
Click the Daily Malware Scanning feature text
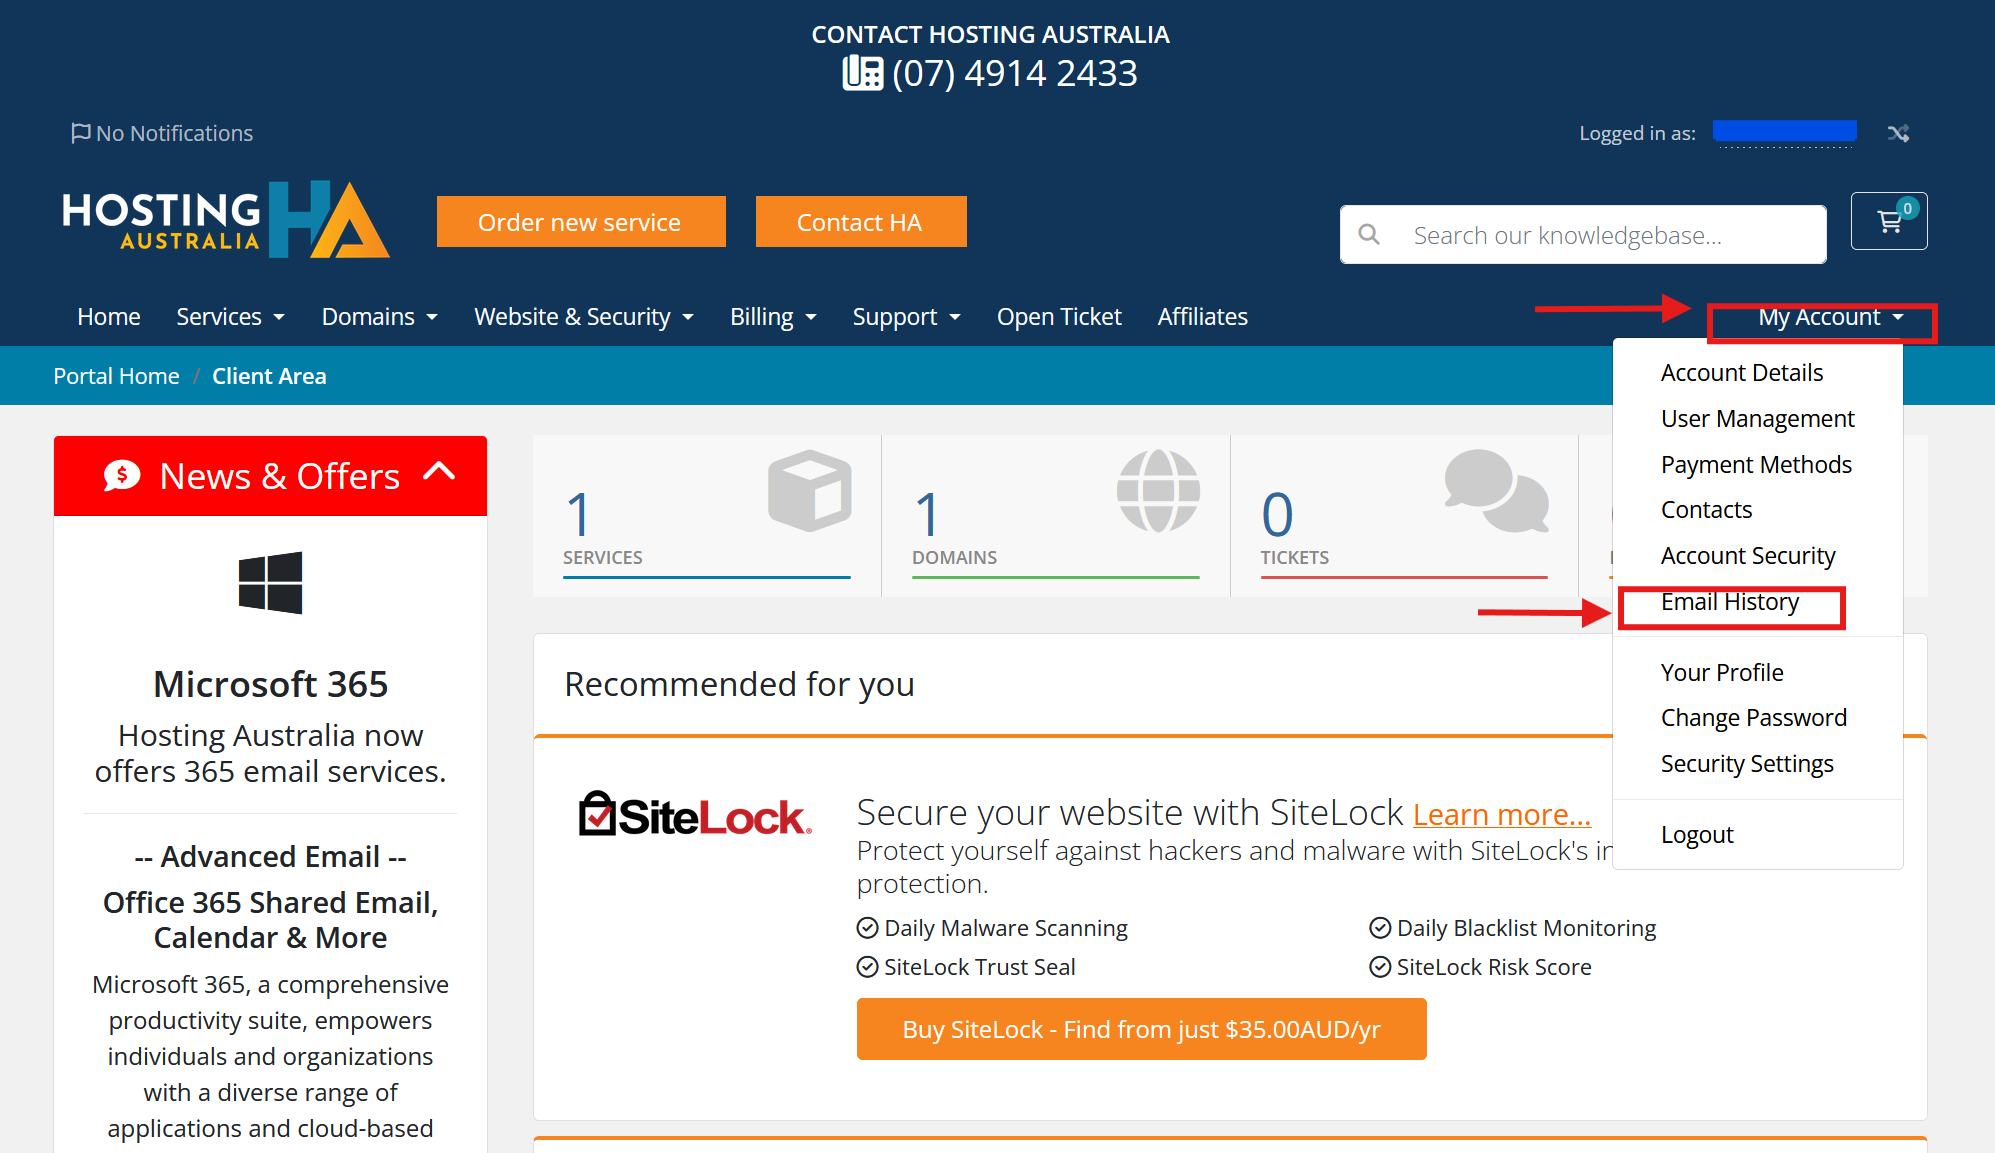pyautogui.click(x=1006, y=928)
